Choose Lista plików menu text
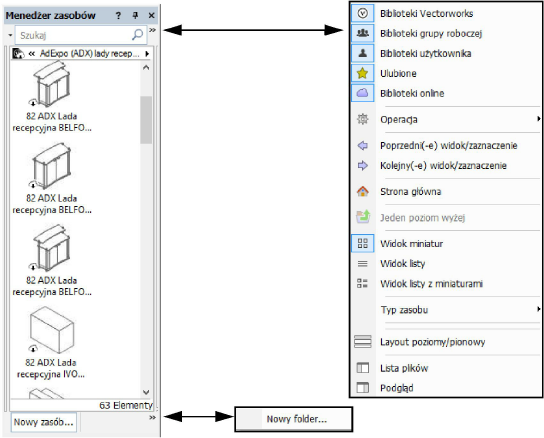Image resolution: width=544 pixels, height=438 pixels. pos(404,368)
